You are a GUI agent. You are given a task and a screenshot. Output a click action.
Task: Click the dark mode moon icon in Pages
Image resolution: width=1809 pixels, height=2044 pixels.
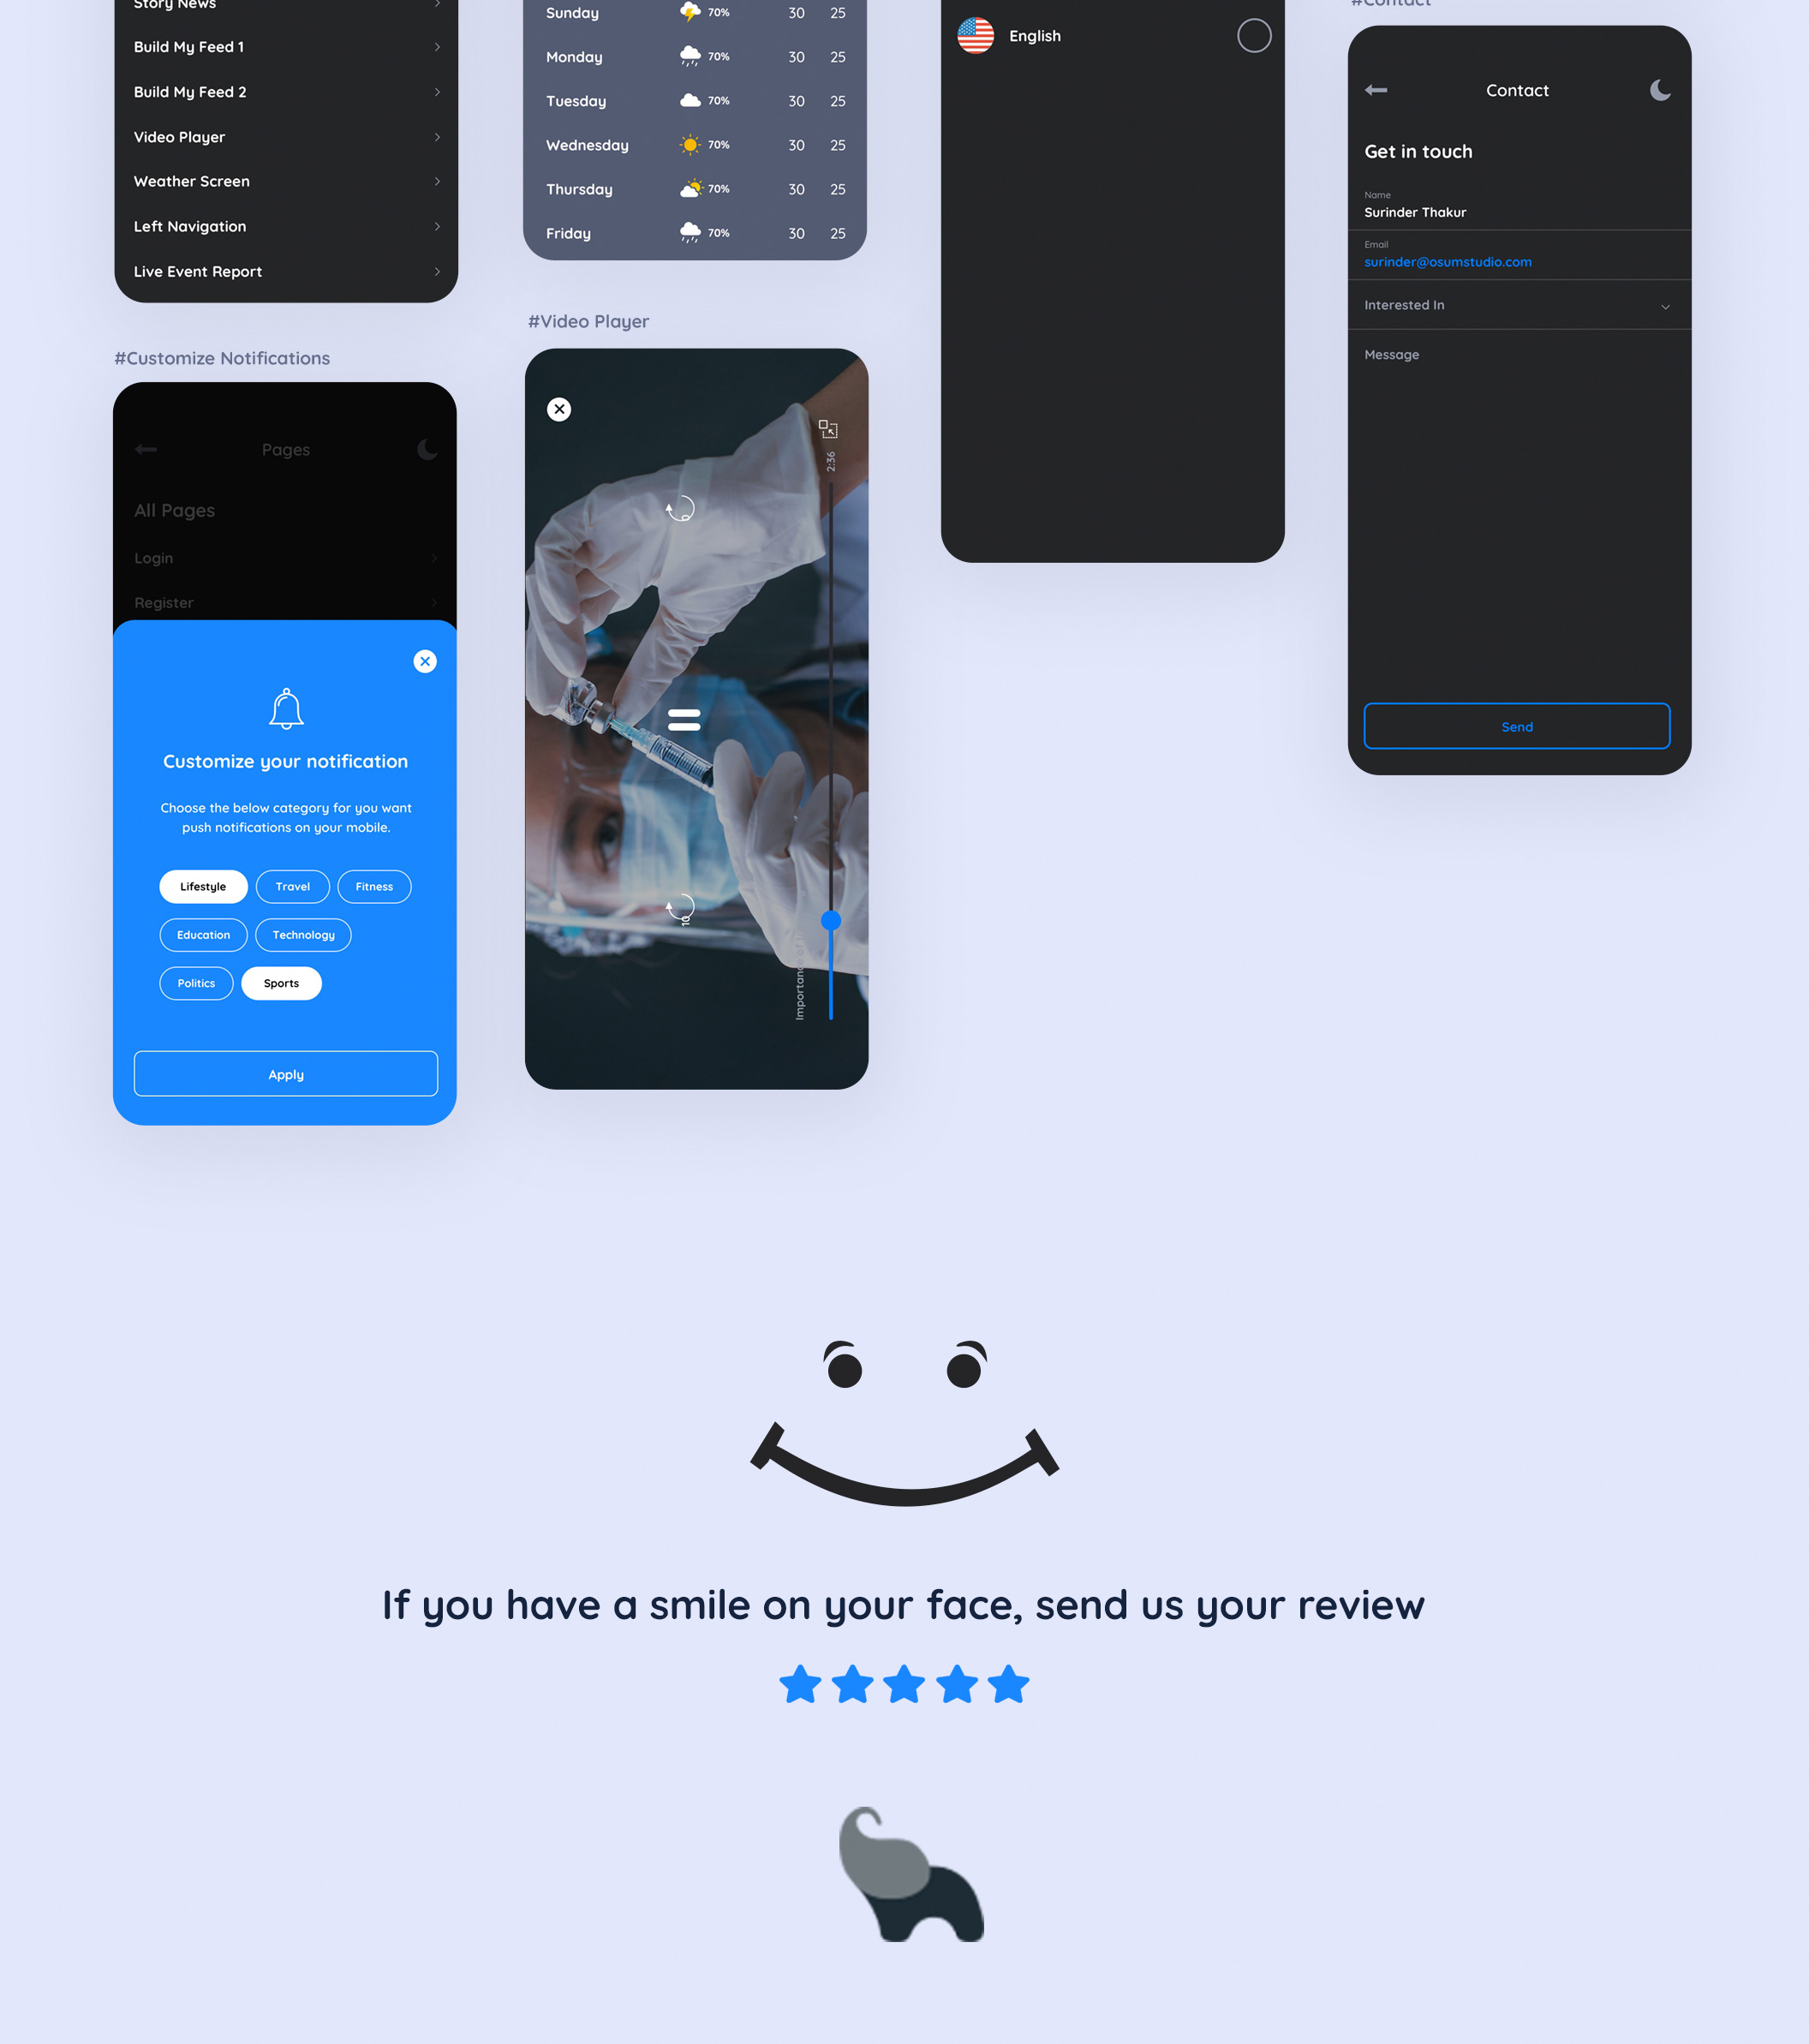coord(426,447)
